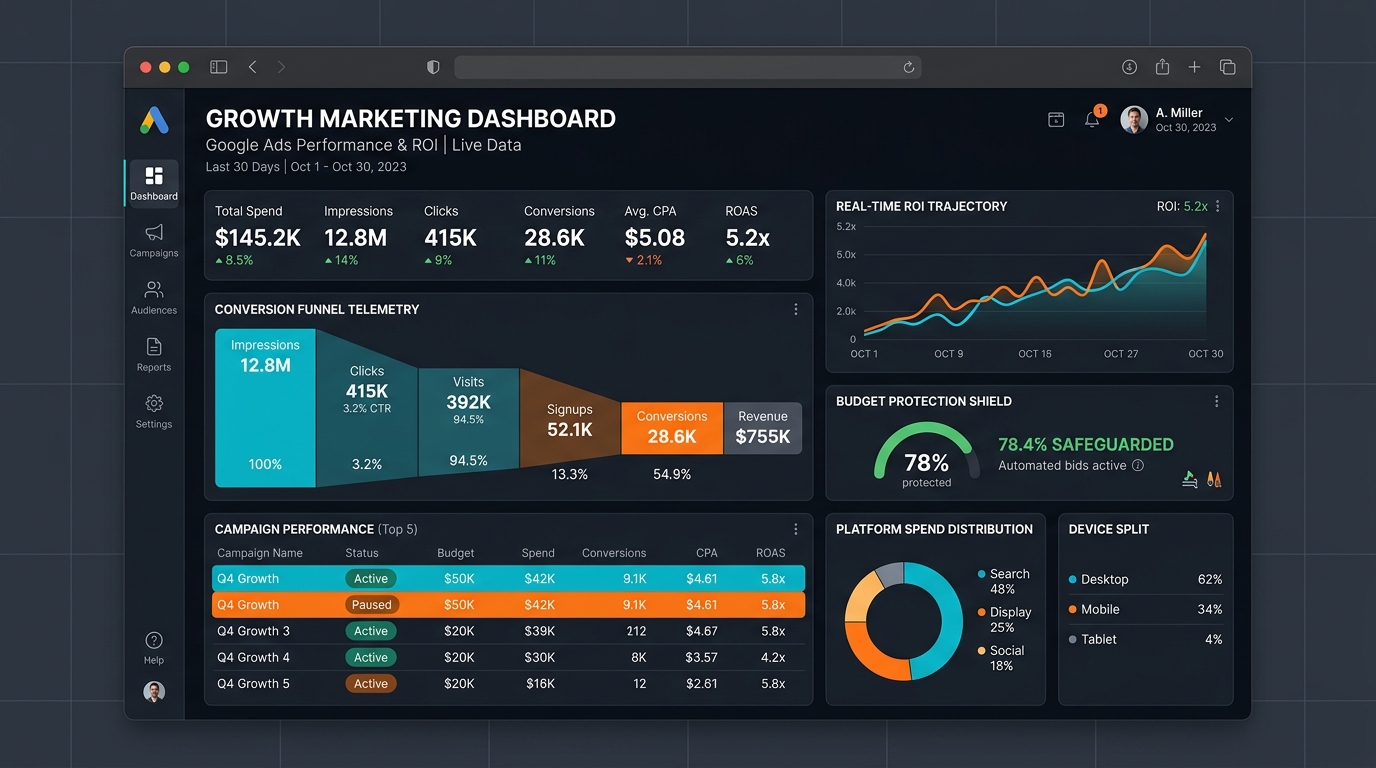This screenshot has height=768, width=1376.
Task: Click A. Miller profile photo
Action: pyautogui.click(x=1134, y=120)
